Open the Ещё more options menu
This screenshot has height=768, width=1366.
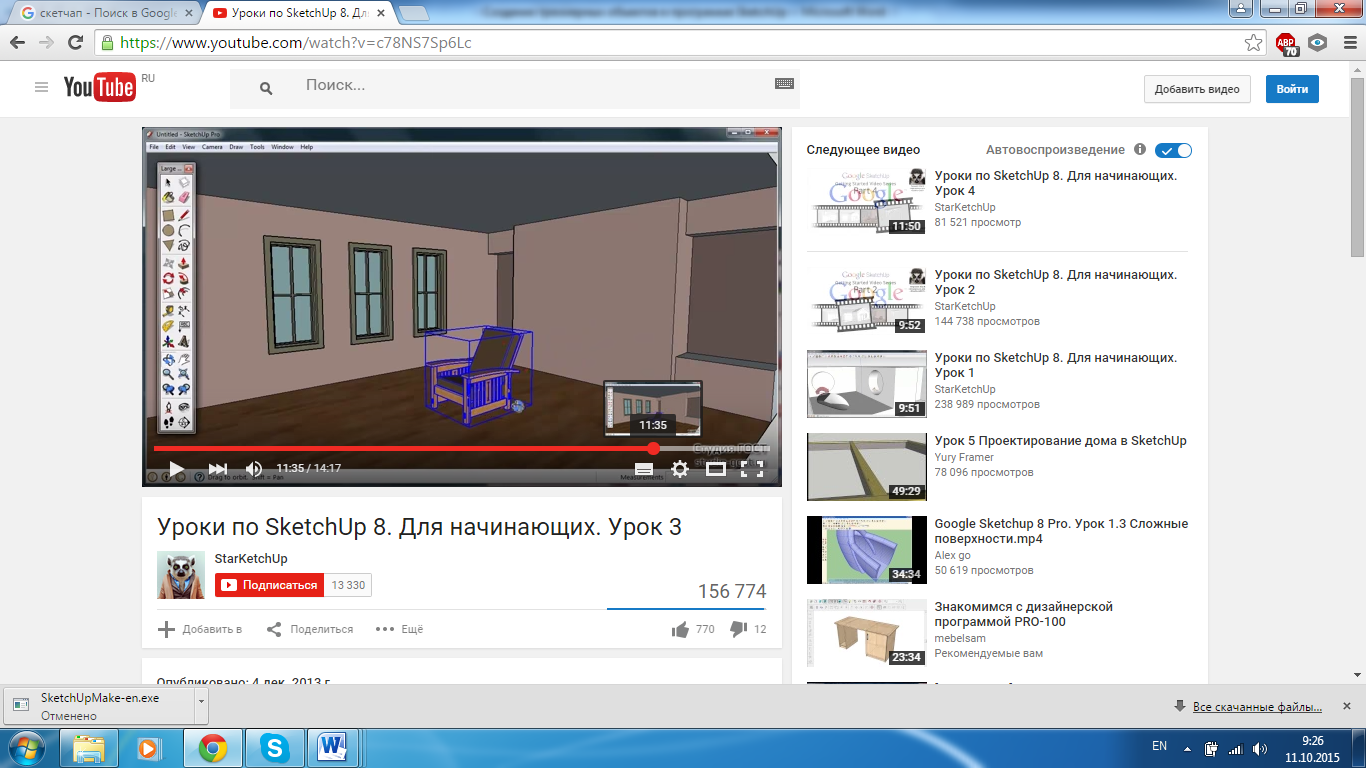pos(399,629)
